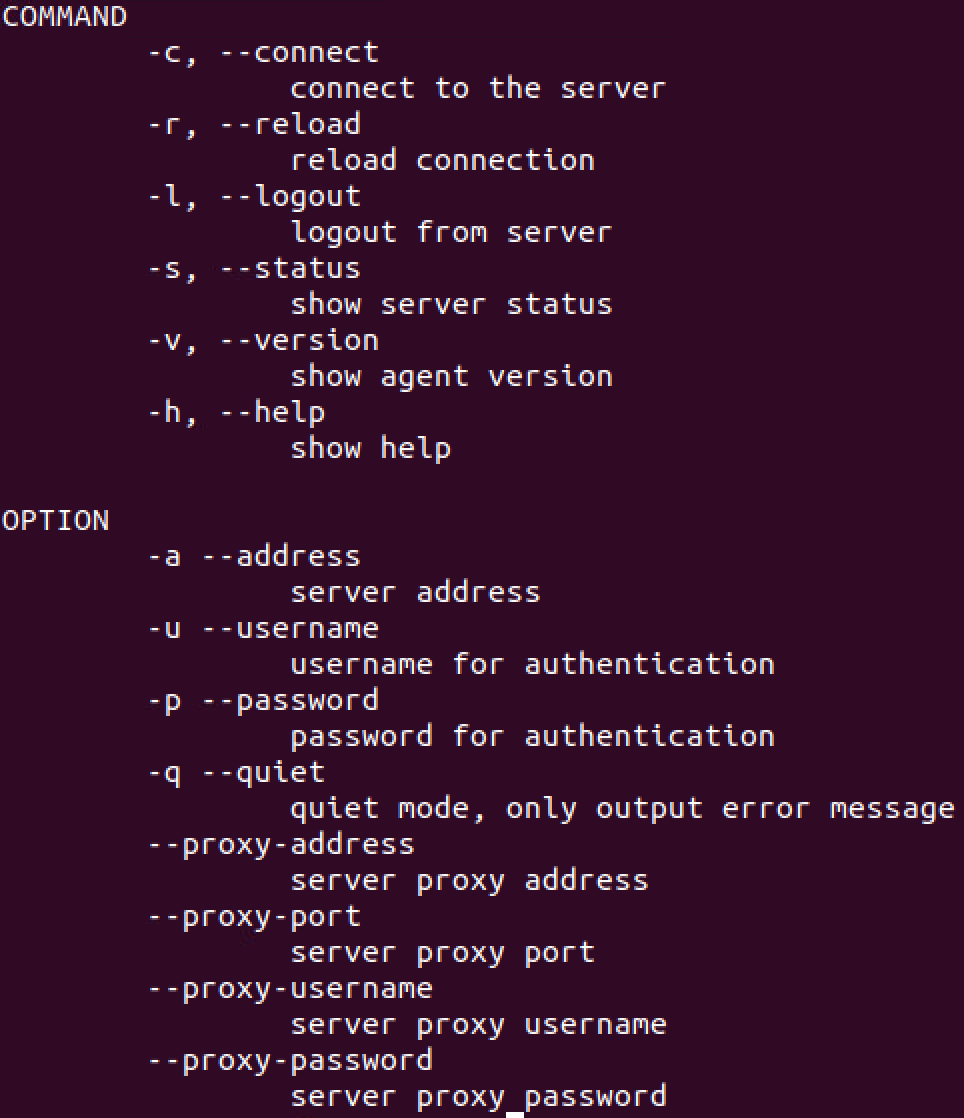Click the -c, --connect flag text
The image size is (964, 1118).
coord(263,53)
